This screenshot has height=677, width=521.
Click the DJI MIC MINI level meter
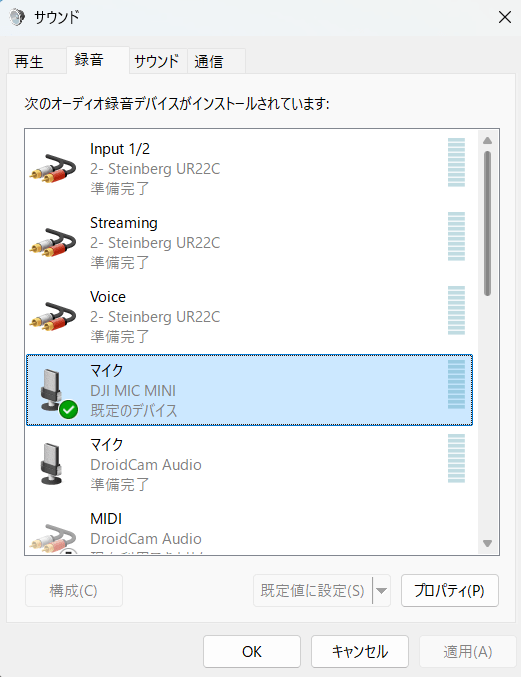(x=456, y=384)
